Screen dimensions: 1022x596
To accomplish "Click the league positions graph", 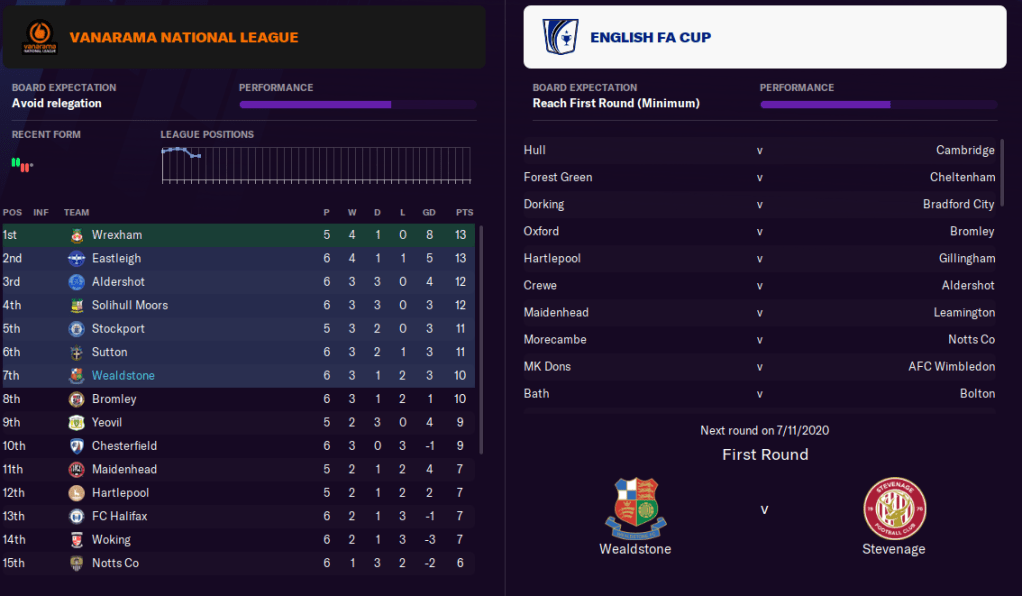I will point(316,165).
